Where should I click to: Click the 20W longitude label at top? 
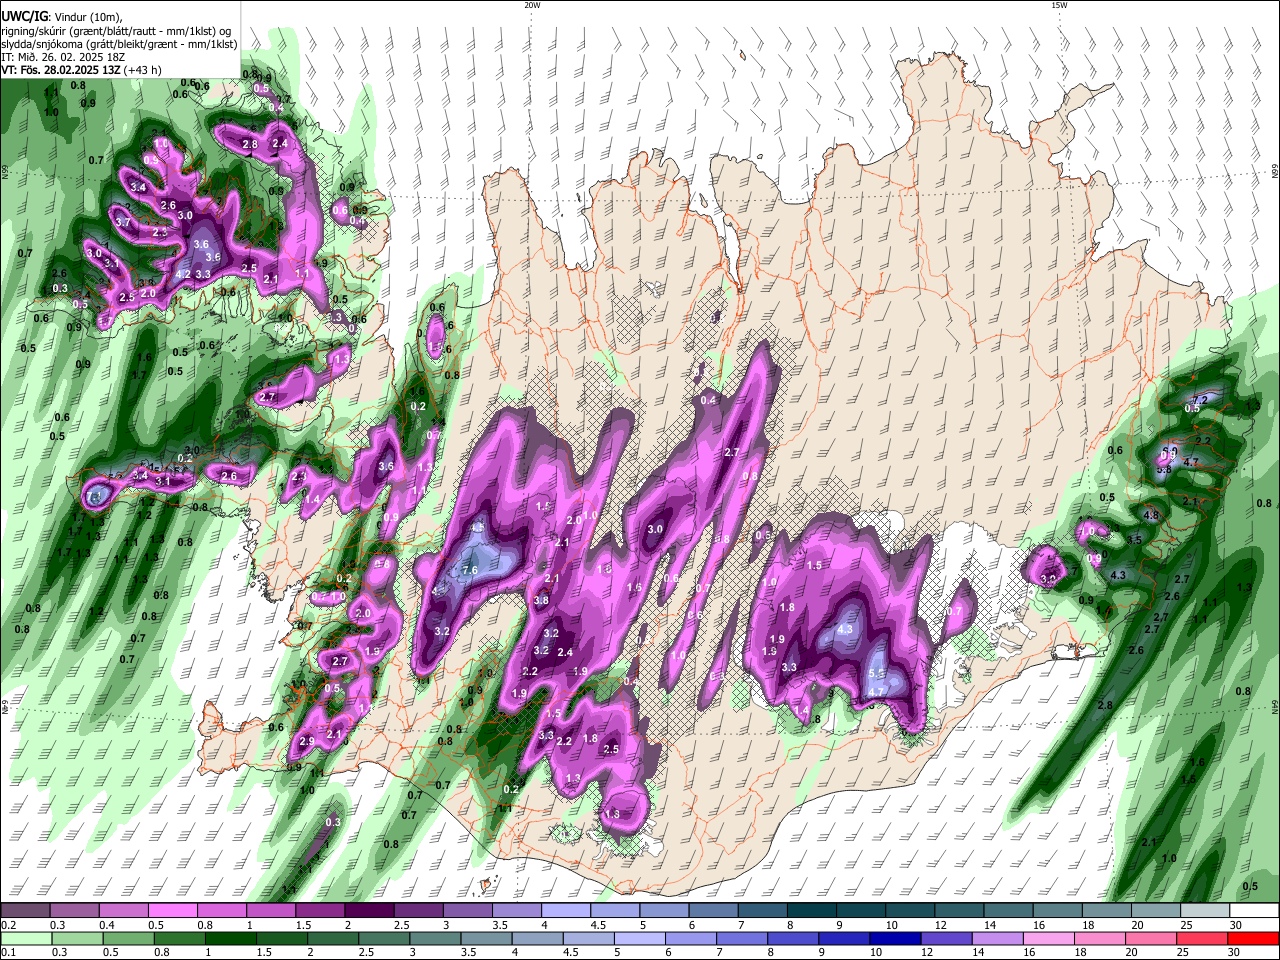(x=533, y=5)
